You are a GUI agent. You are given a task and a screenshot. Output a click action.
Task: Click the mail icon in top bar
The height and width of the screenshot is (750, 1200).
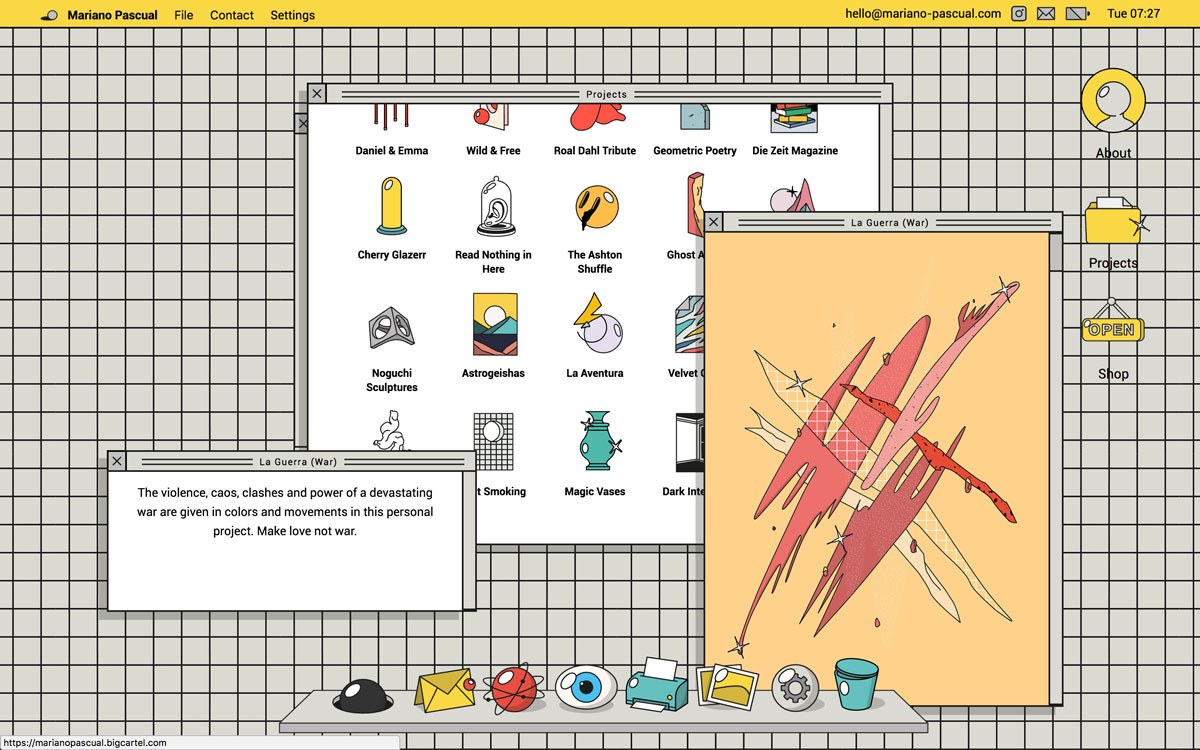click(x=1046, y=14)
